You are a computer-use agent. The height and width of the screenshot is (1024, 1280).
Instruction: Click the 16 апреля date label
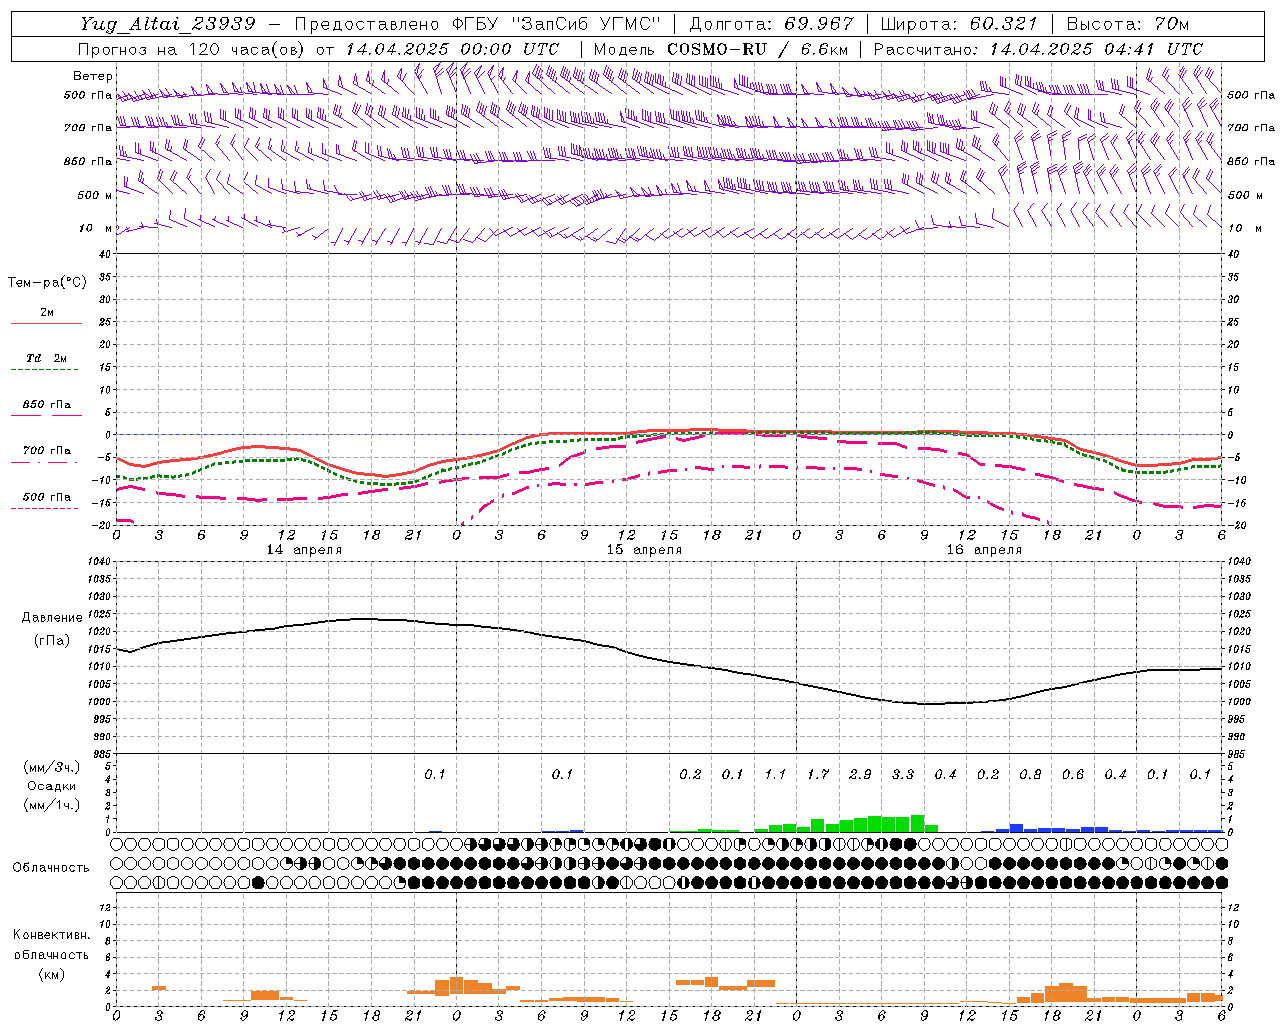[984, 550]
